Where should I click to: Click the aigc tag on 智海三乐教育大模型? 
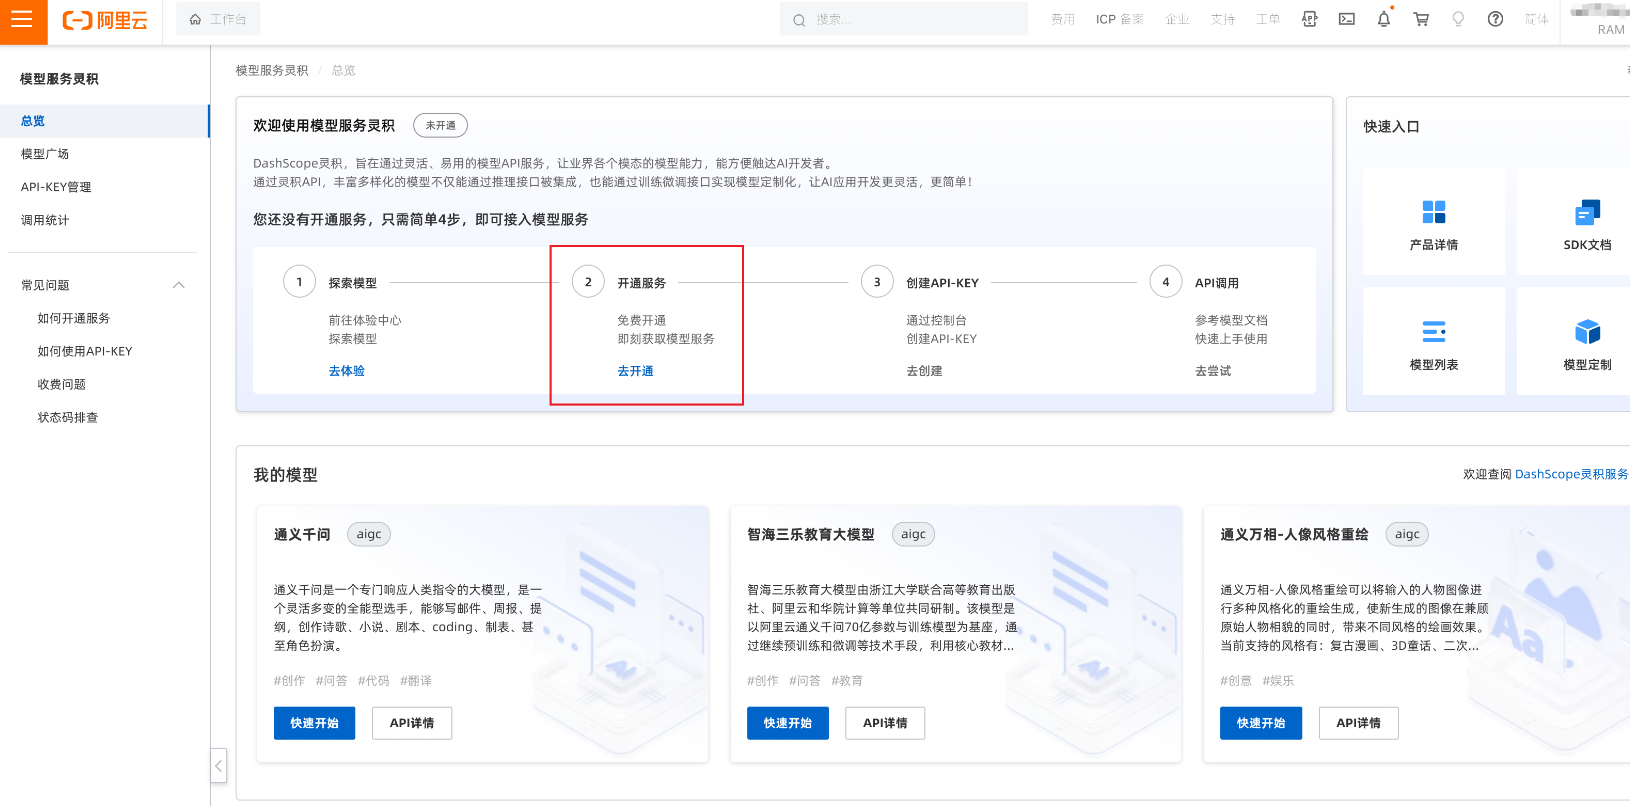pyautogui.click(x=913, y=534)
